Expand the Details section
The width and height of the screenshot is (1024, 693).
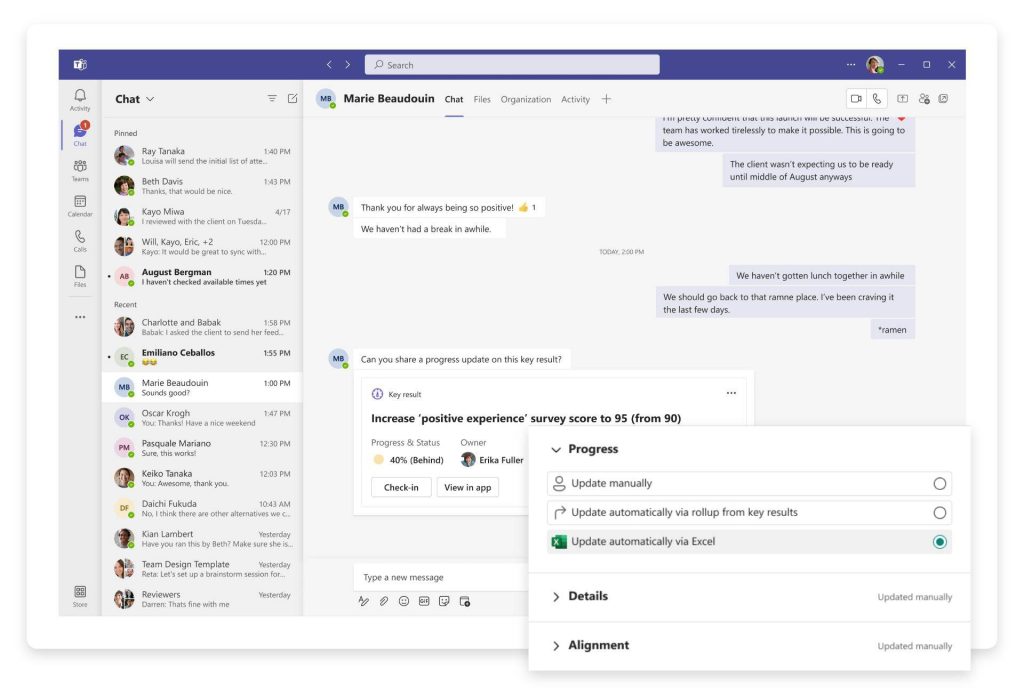(556, 596)
